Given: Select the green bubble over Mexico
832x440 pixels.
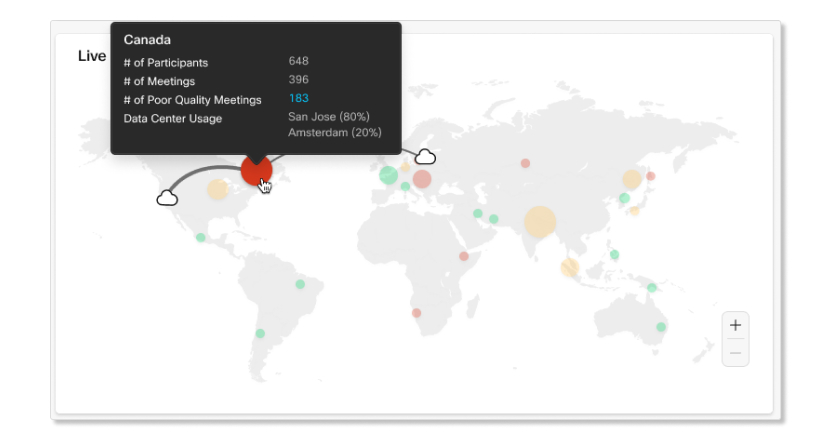Looking at the screenshot, I should pos(201,237).
